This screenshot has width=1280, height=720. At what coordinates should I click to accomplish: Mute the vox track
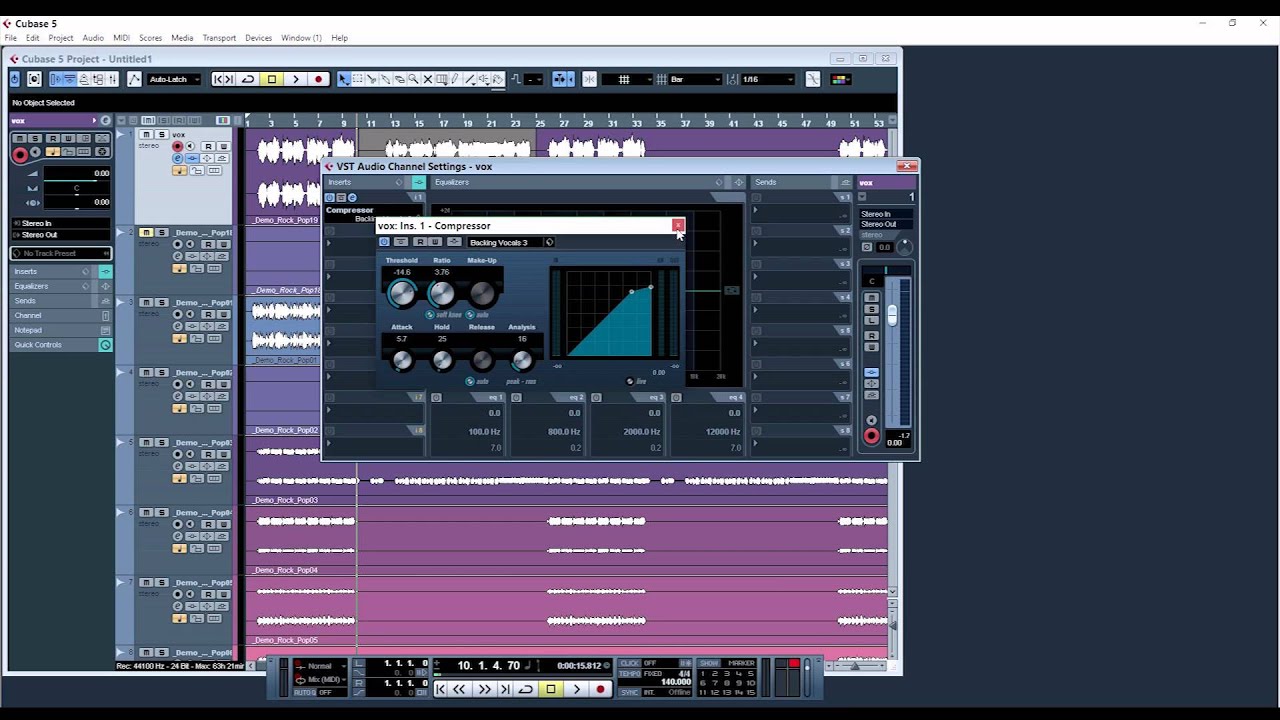(x=146, y=134)
